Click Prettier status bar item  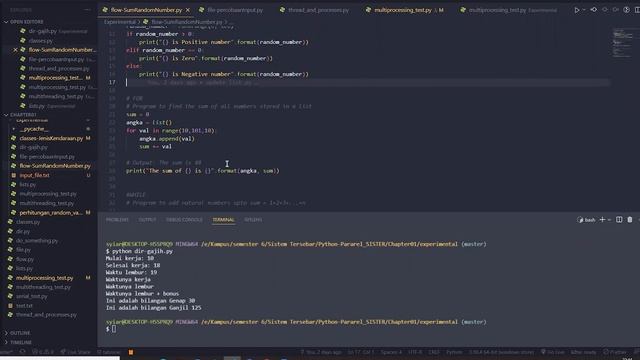coord(615,352)
